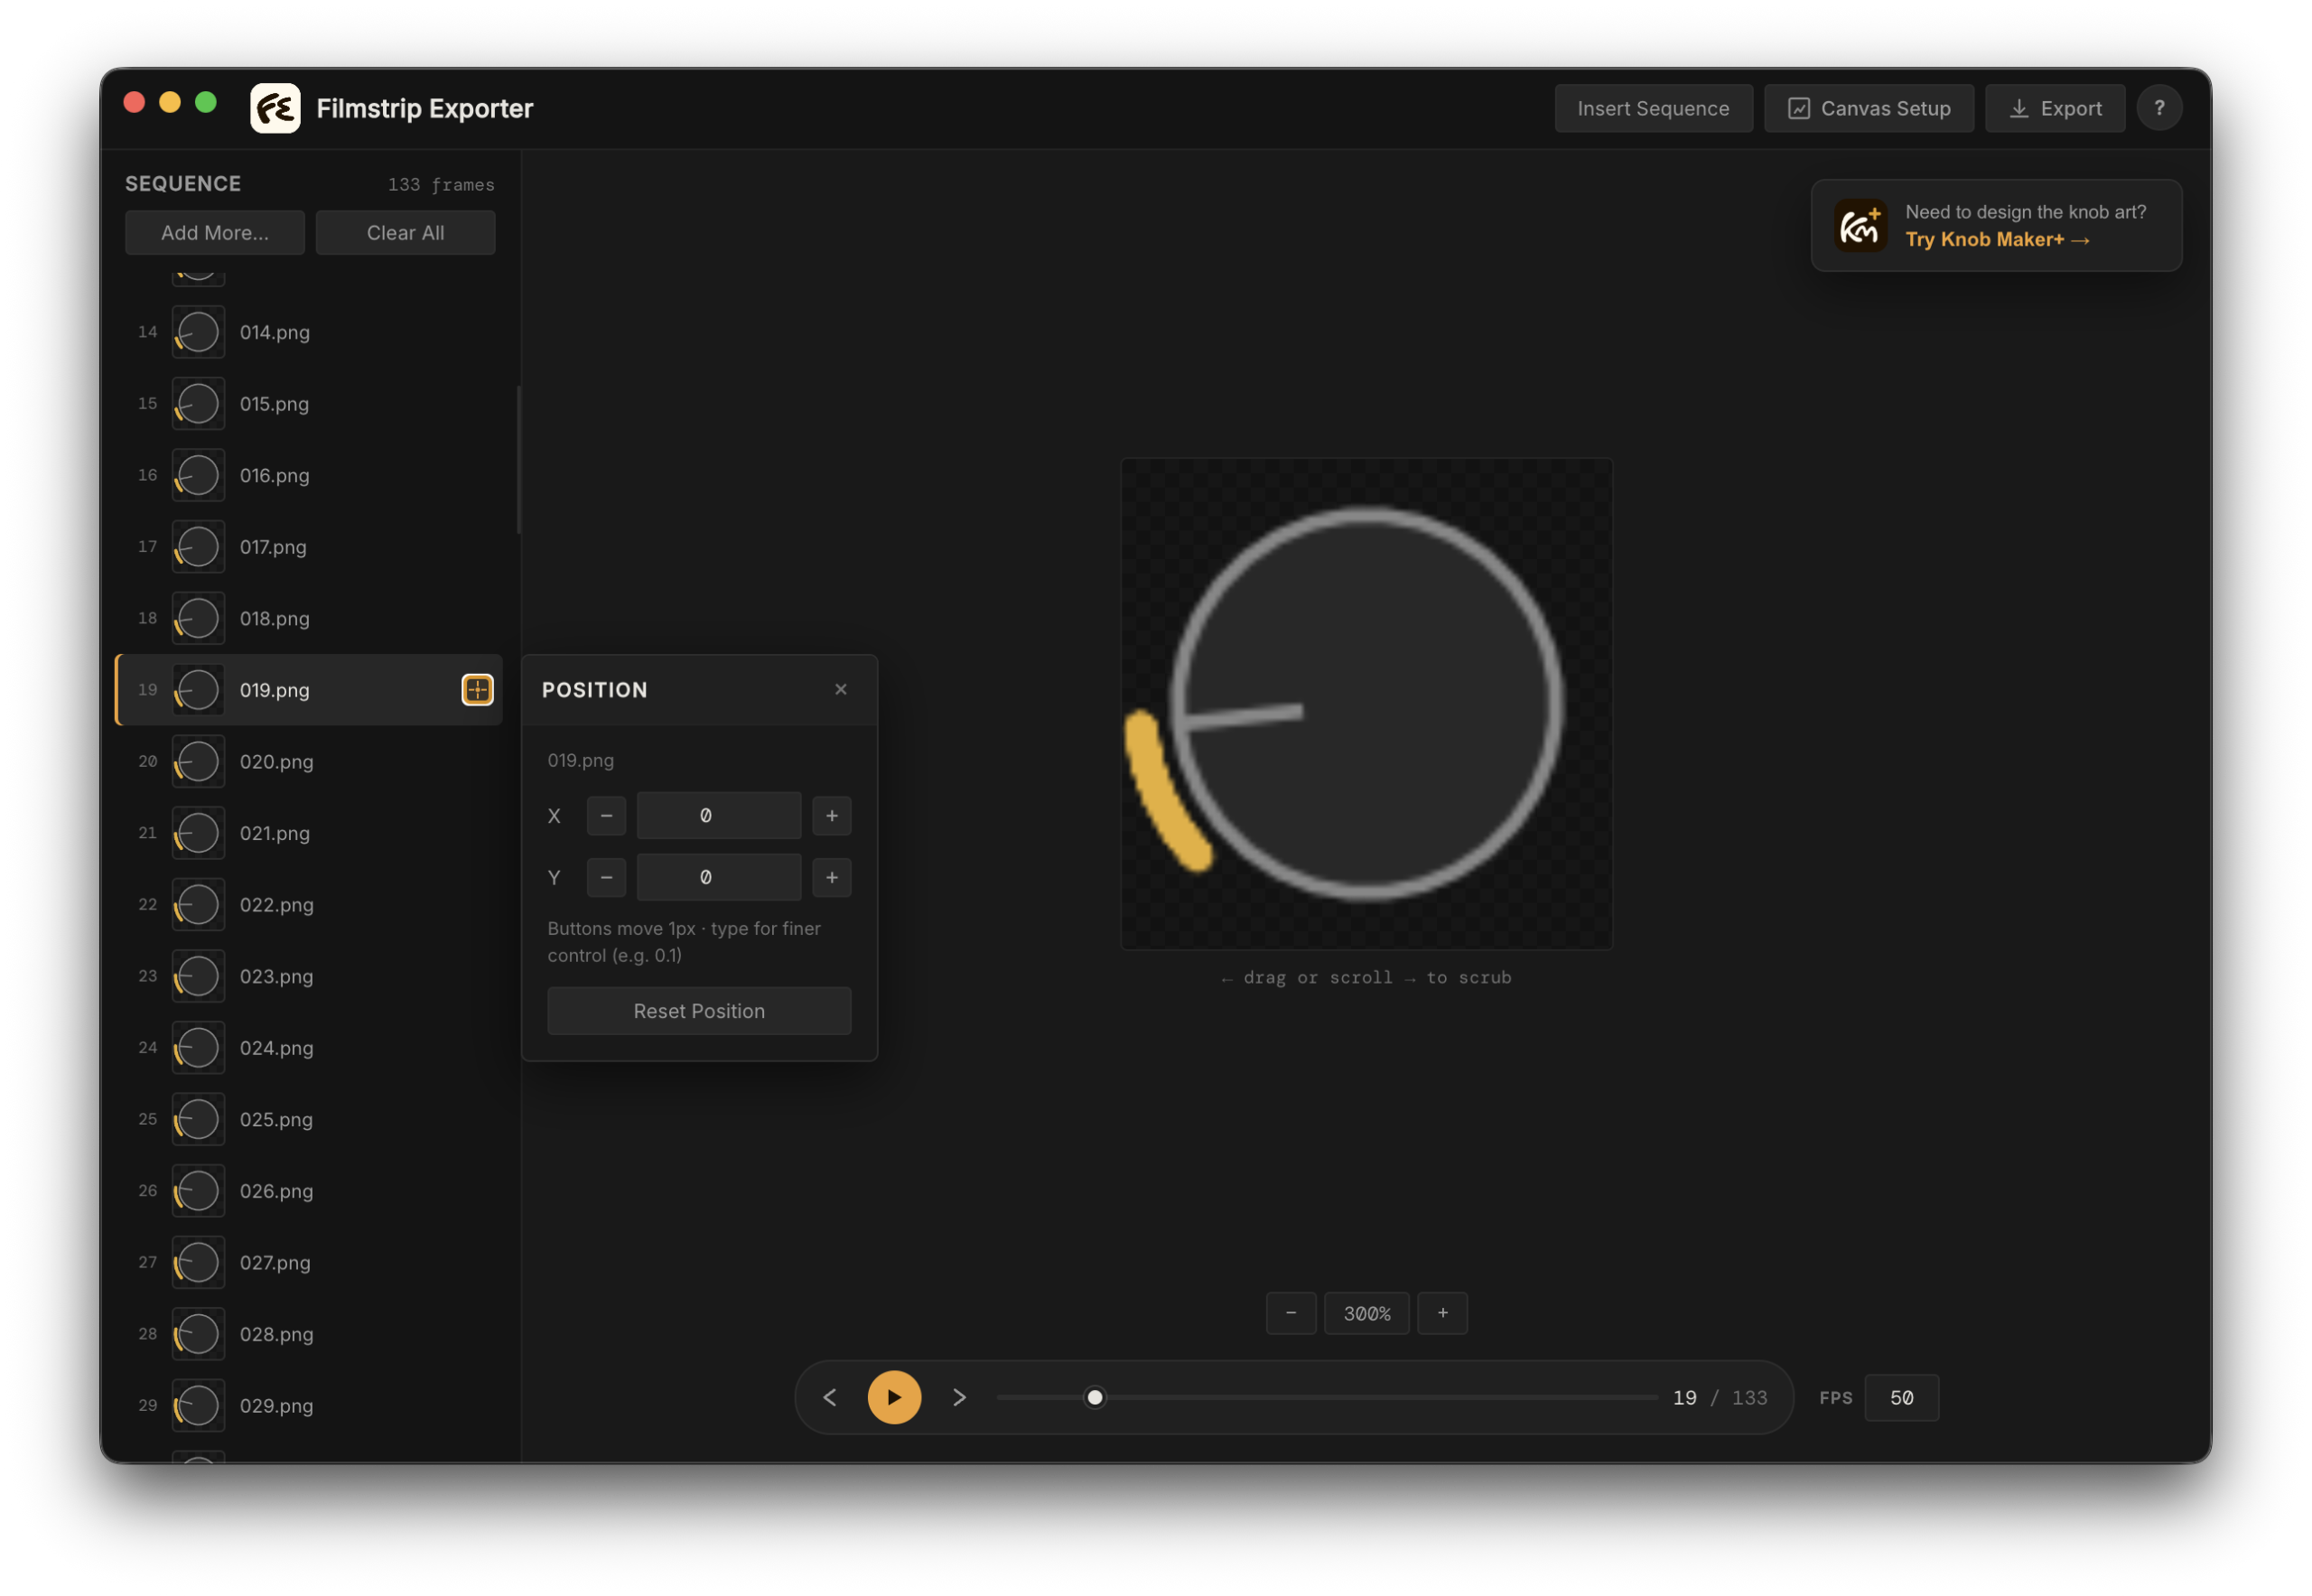
Task: Zoom out the preview with minus
Action: 1291,1313
